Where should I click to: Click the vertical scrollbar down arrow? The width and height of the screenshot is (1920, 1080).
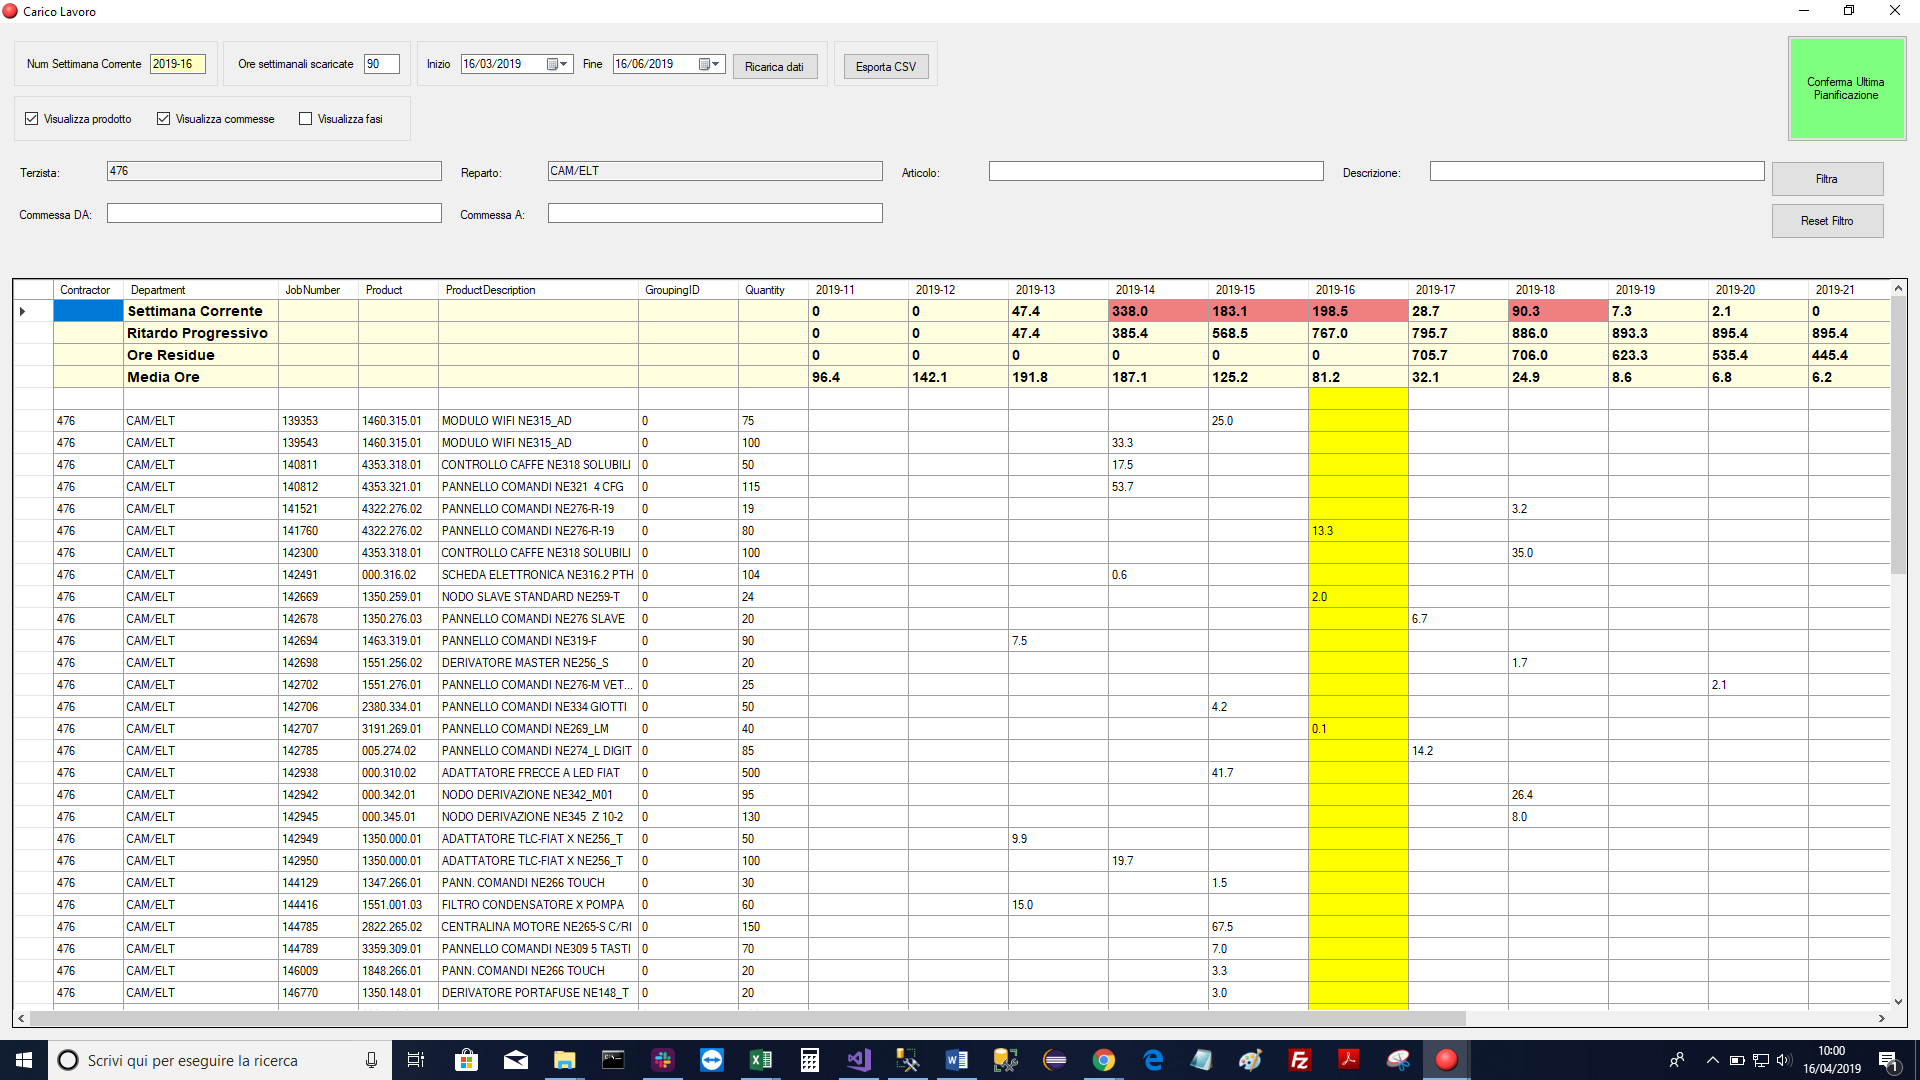point(1898,1001)
